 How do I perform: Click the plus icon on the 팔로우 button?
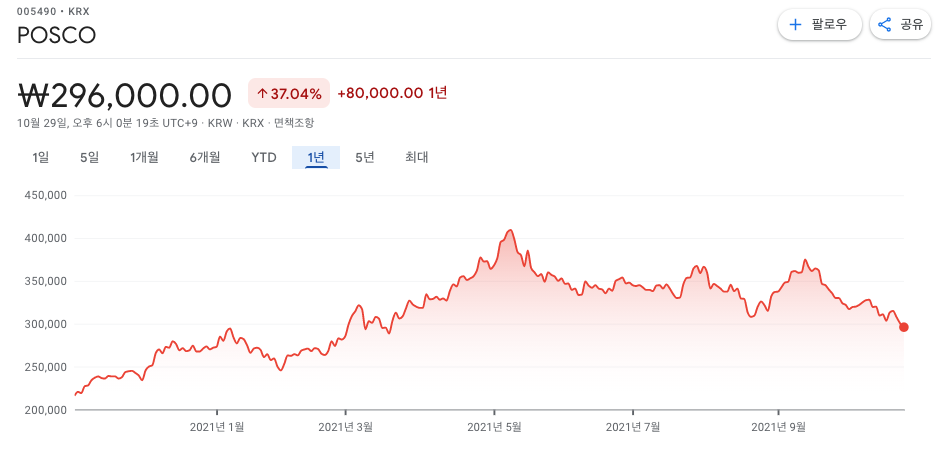click(x=795, y=25)
